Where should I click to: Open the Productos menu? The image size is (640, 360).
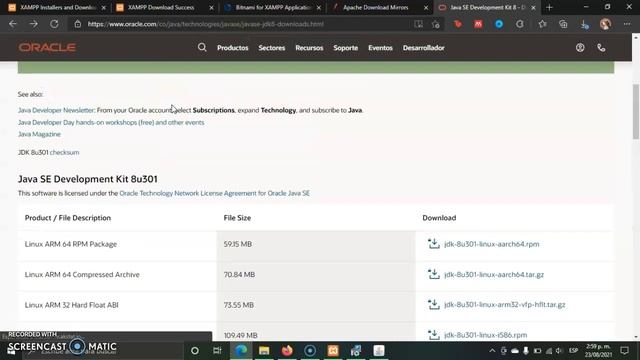[x=233, y=48]
